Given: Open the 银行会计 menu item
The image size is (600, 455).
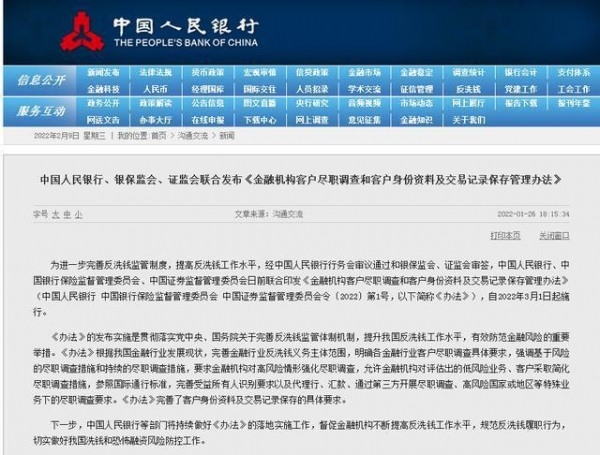Looking at the screenshot, I should (x=521, y=73).
